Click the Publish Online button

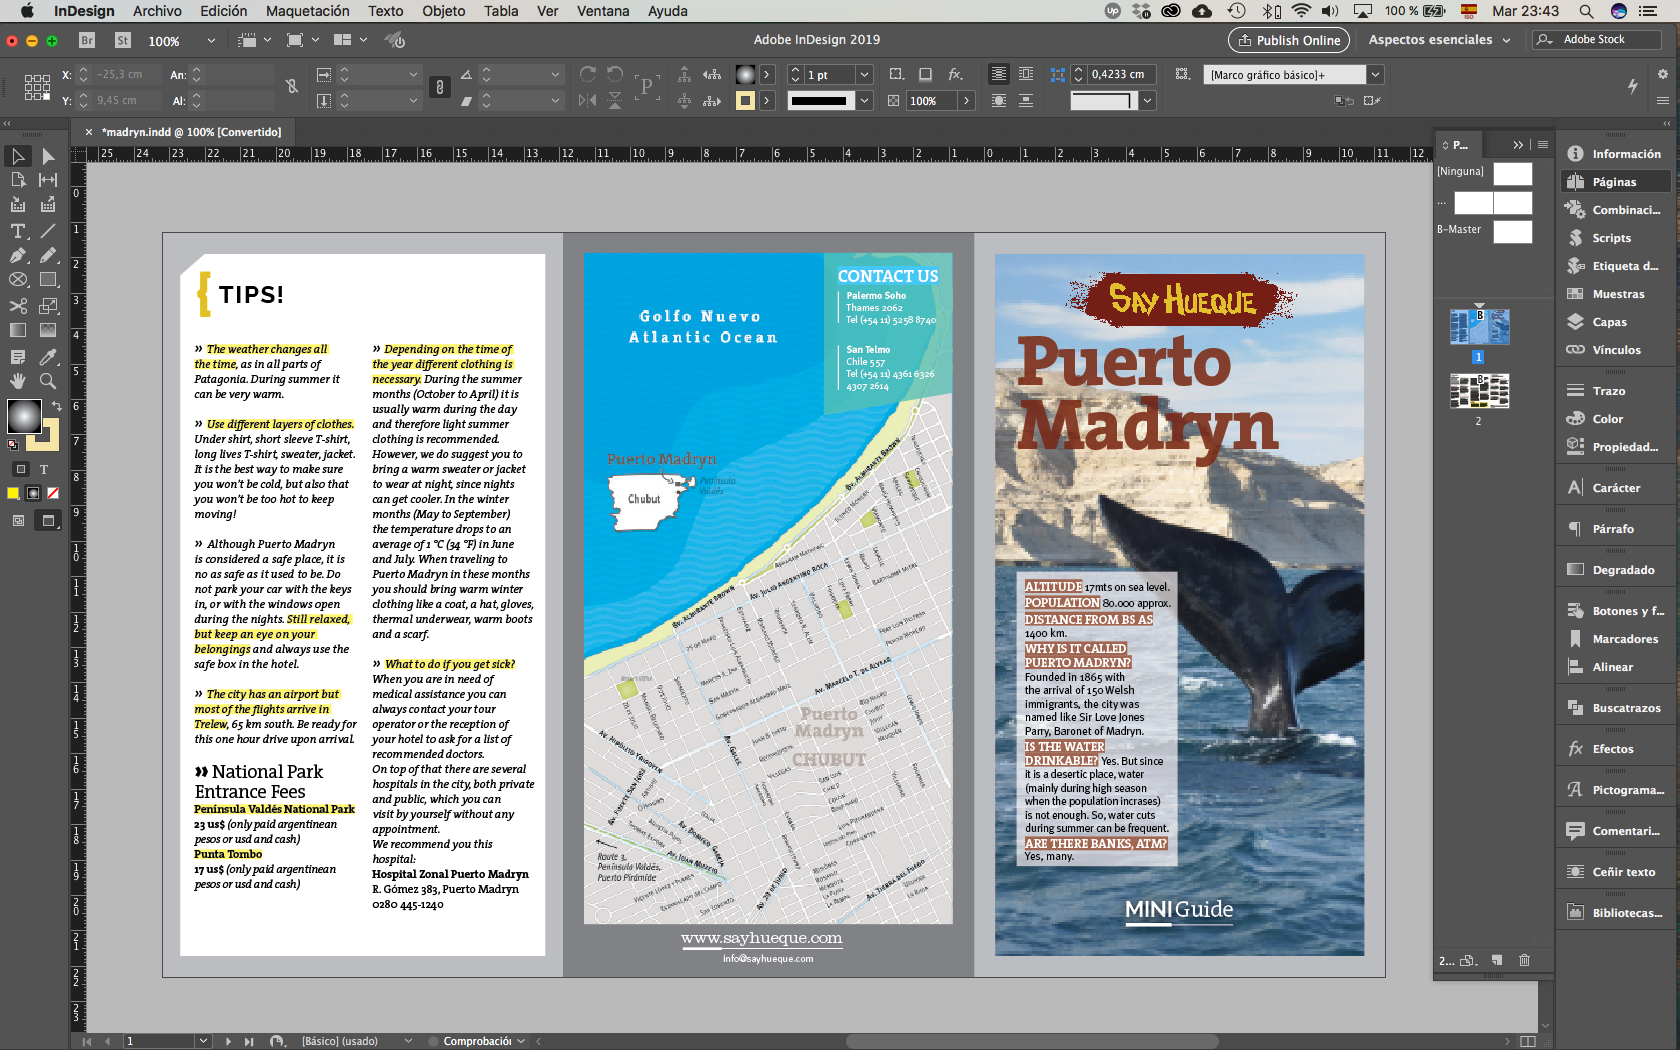click(1288, 40)
